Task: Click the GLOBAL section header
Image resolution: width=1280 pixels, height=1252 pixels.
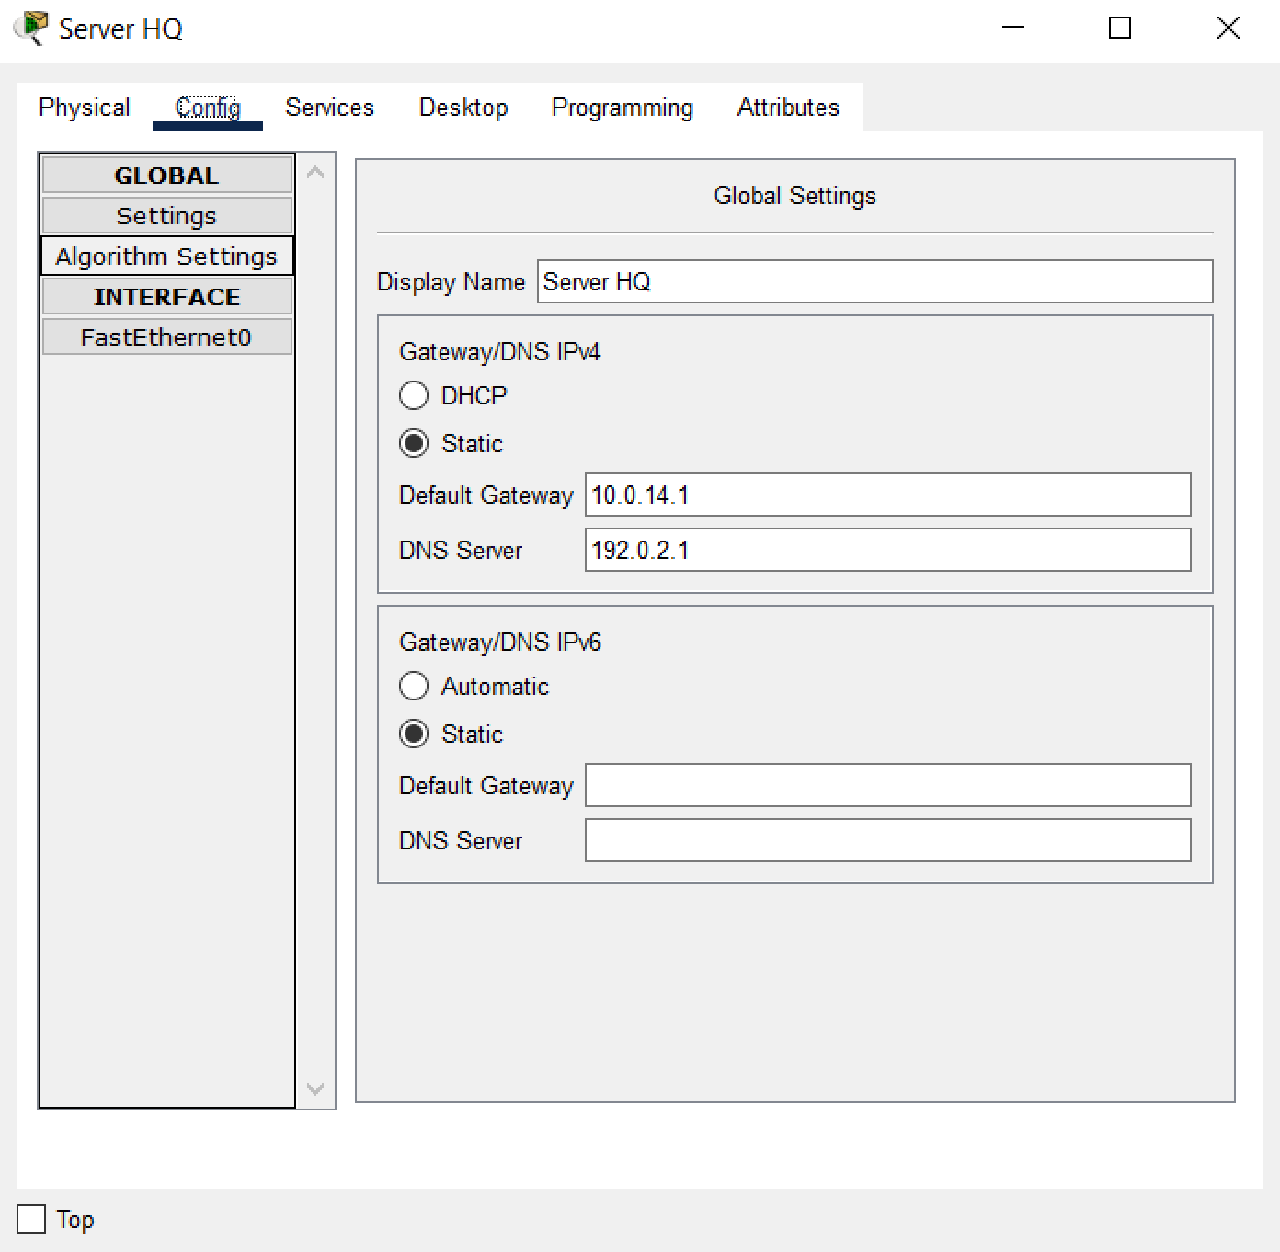Action: click(166, 174)
